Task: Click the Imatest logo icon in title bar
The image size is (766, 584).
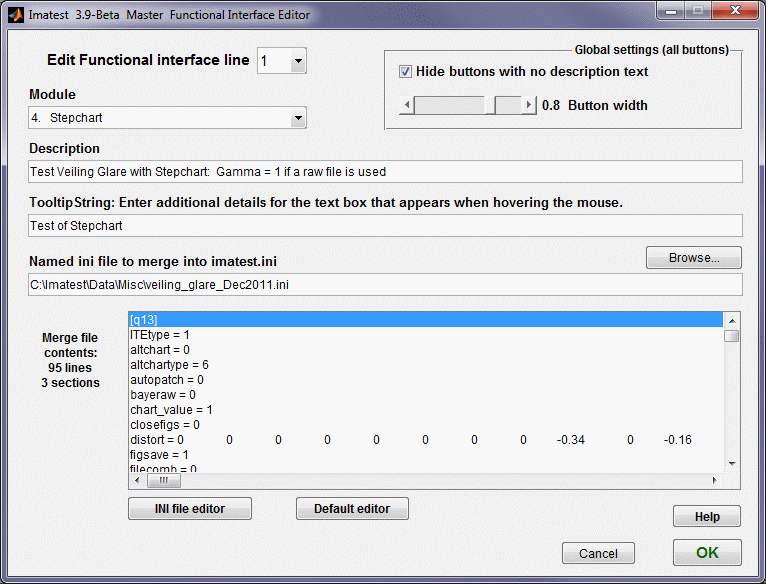Action: 15,15
